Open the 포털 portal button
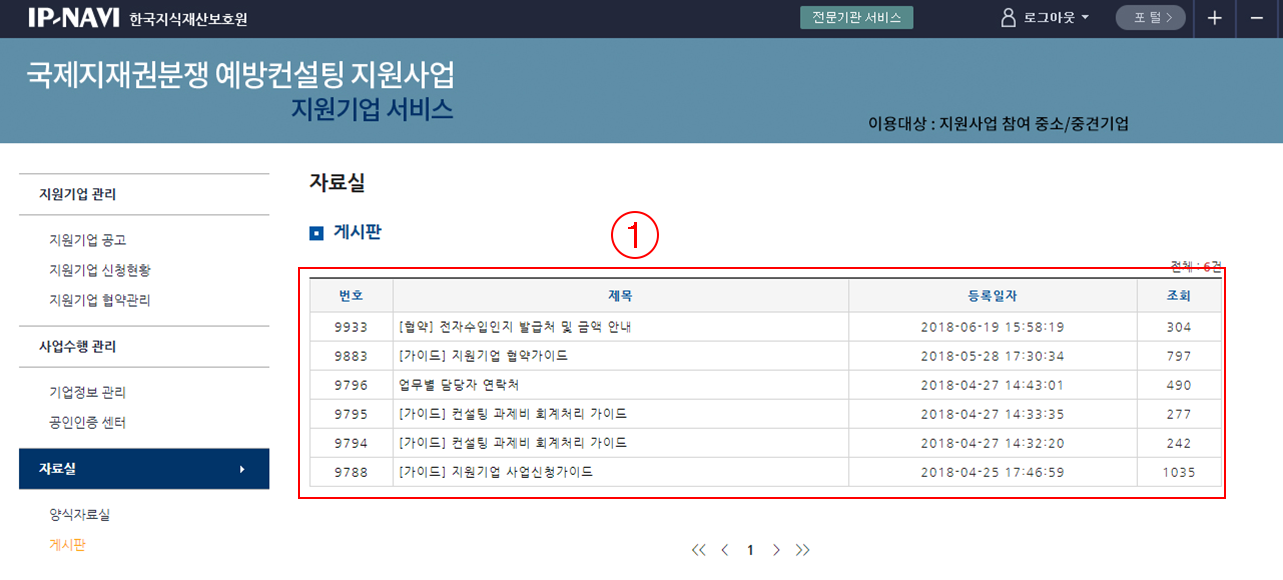Viewport: 1283px width, 580px height. pyautogui.click(x=1150, y=18)
